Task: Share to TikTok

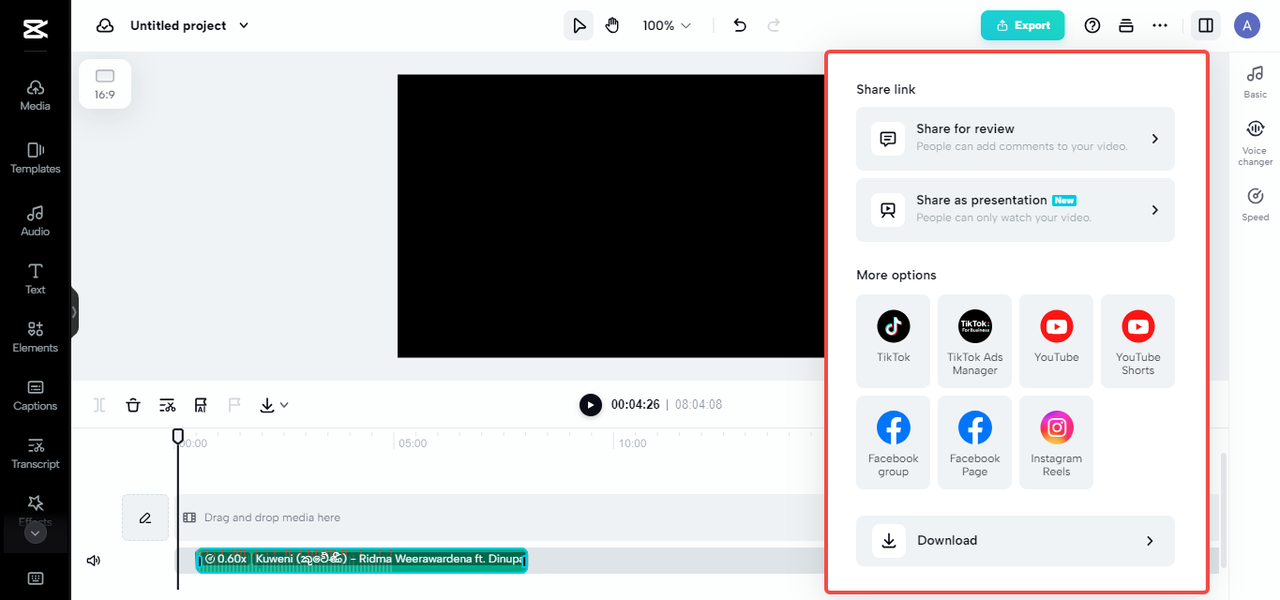Action: 893,341
